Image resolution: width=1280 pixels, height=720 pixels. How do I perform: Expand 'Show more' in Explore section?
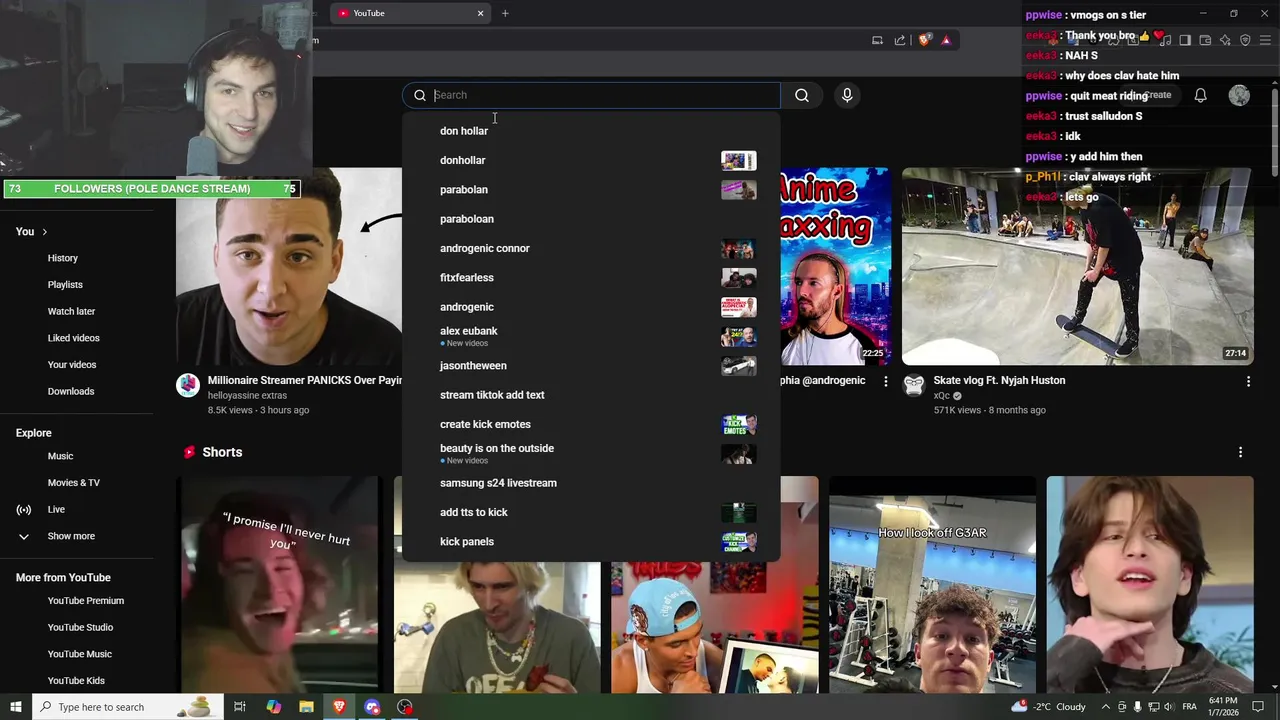(71, 536)
